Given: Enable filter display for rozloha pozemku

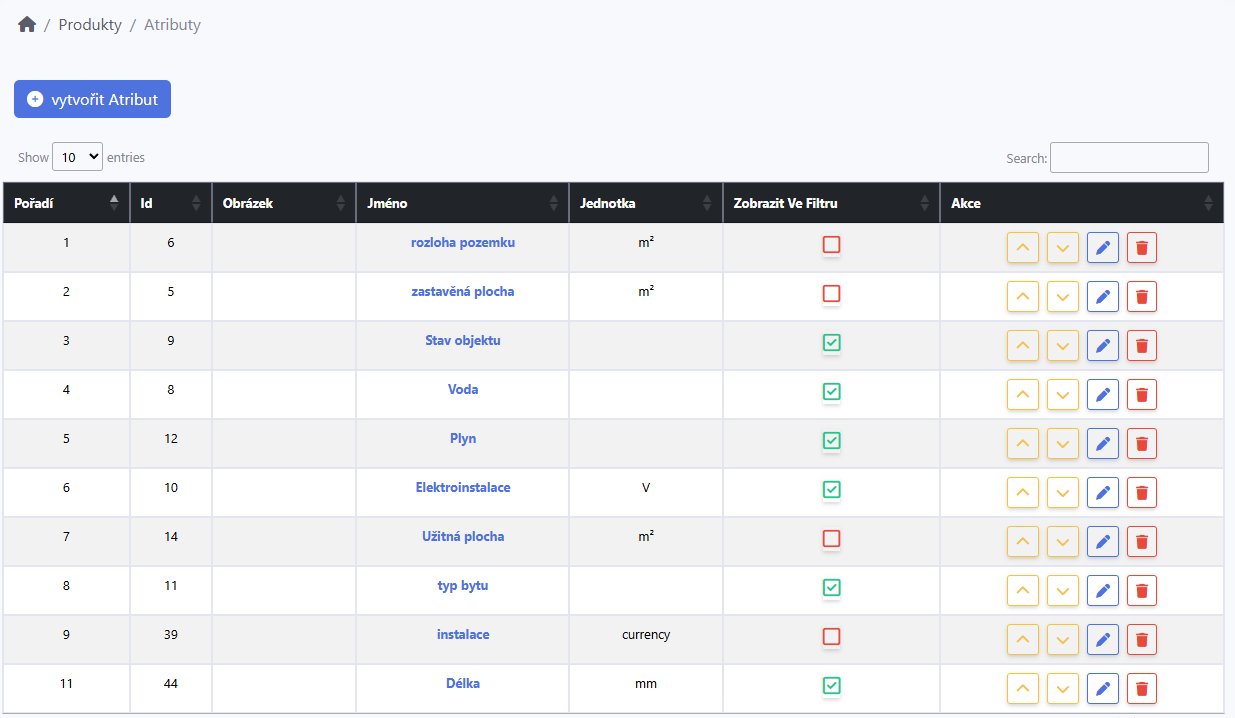Looking at the screenshot, I should point(831,244).
